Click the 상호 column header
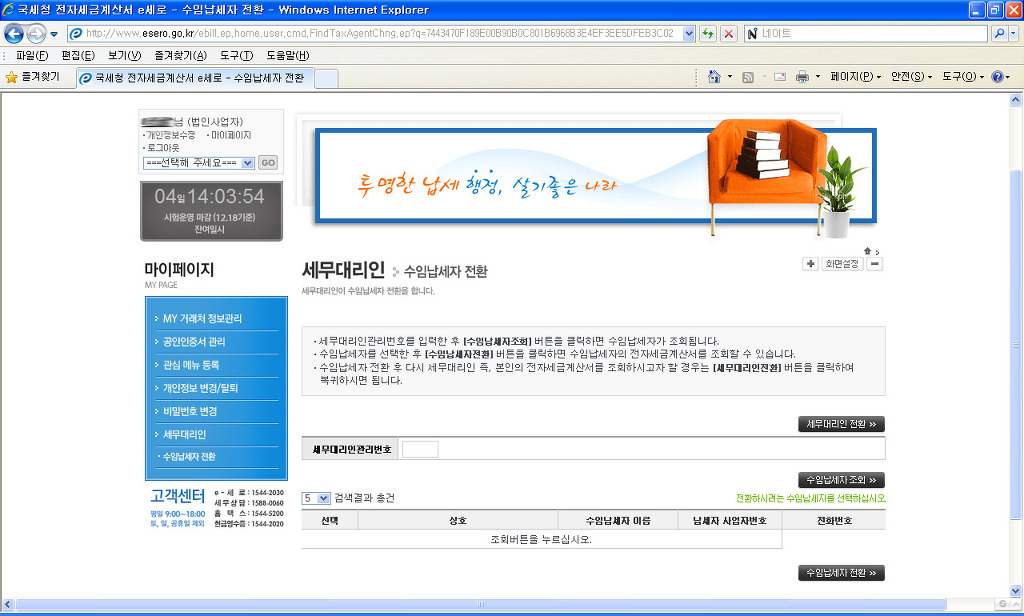This screenshot has height=616, width=1024. (x=458, y=521)
